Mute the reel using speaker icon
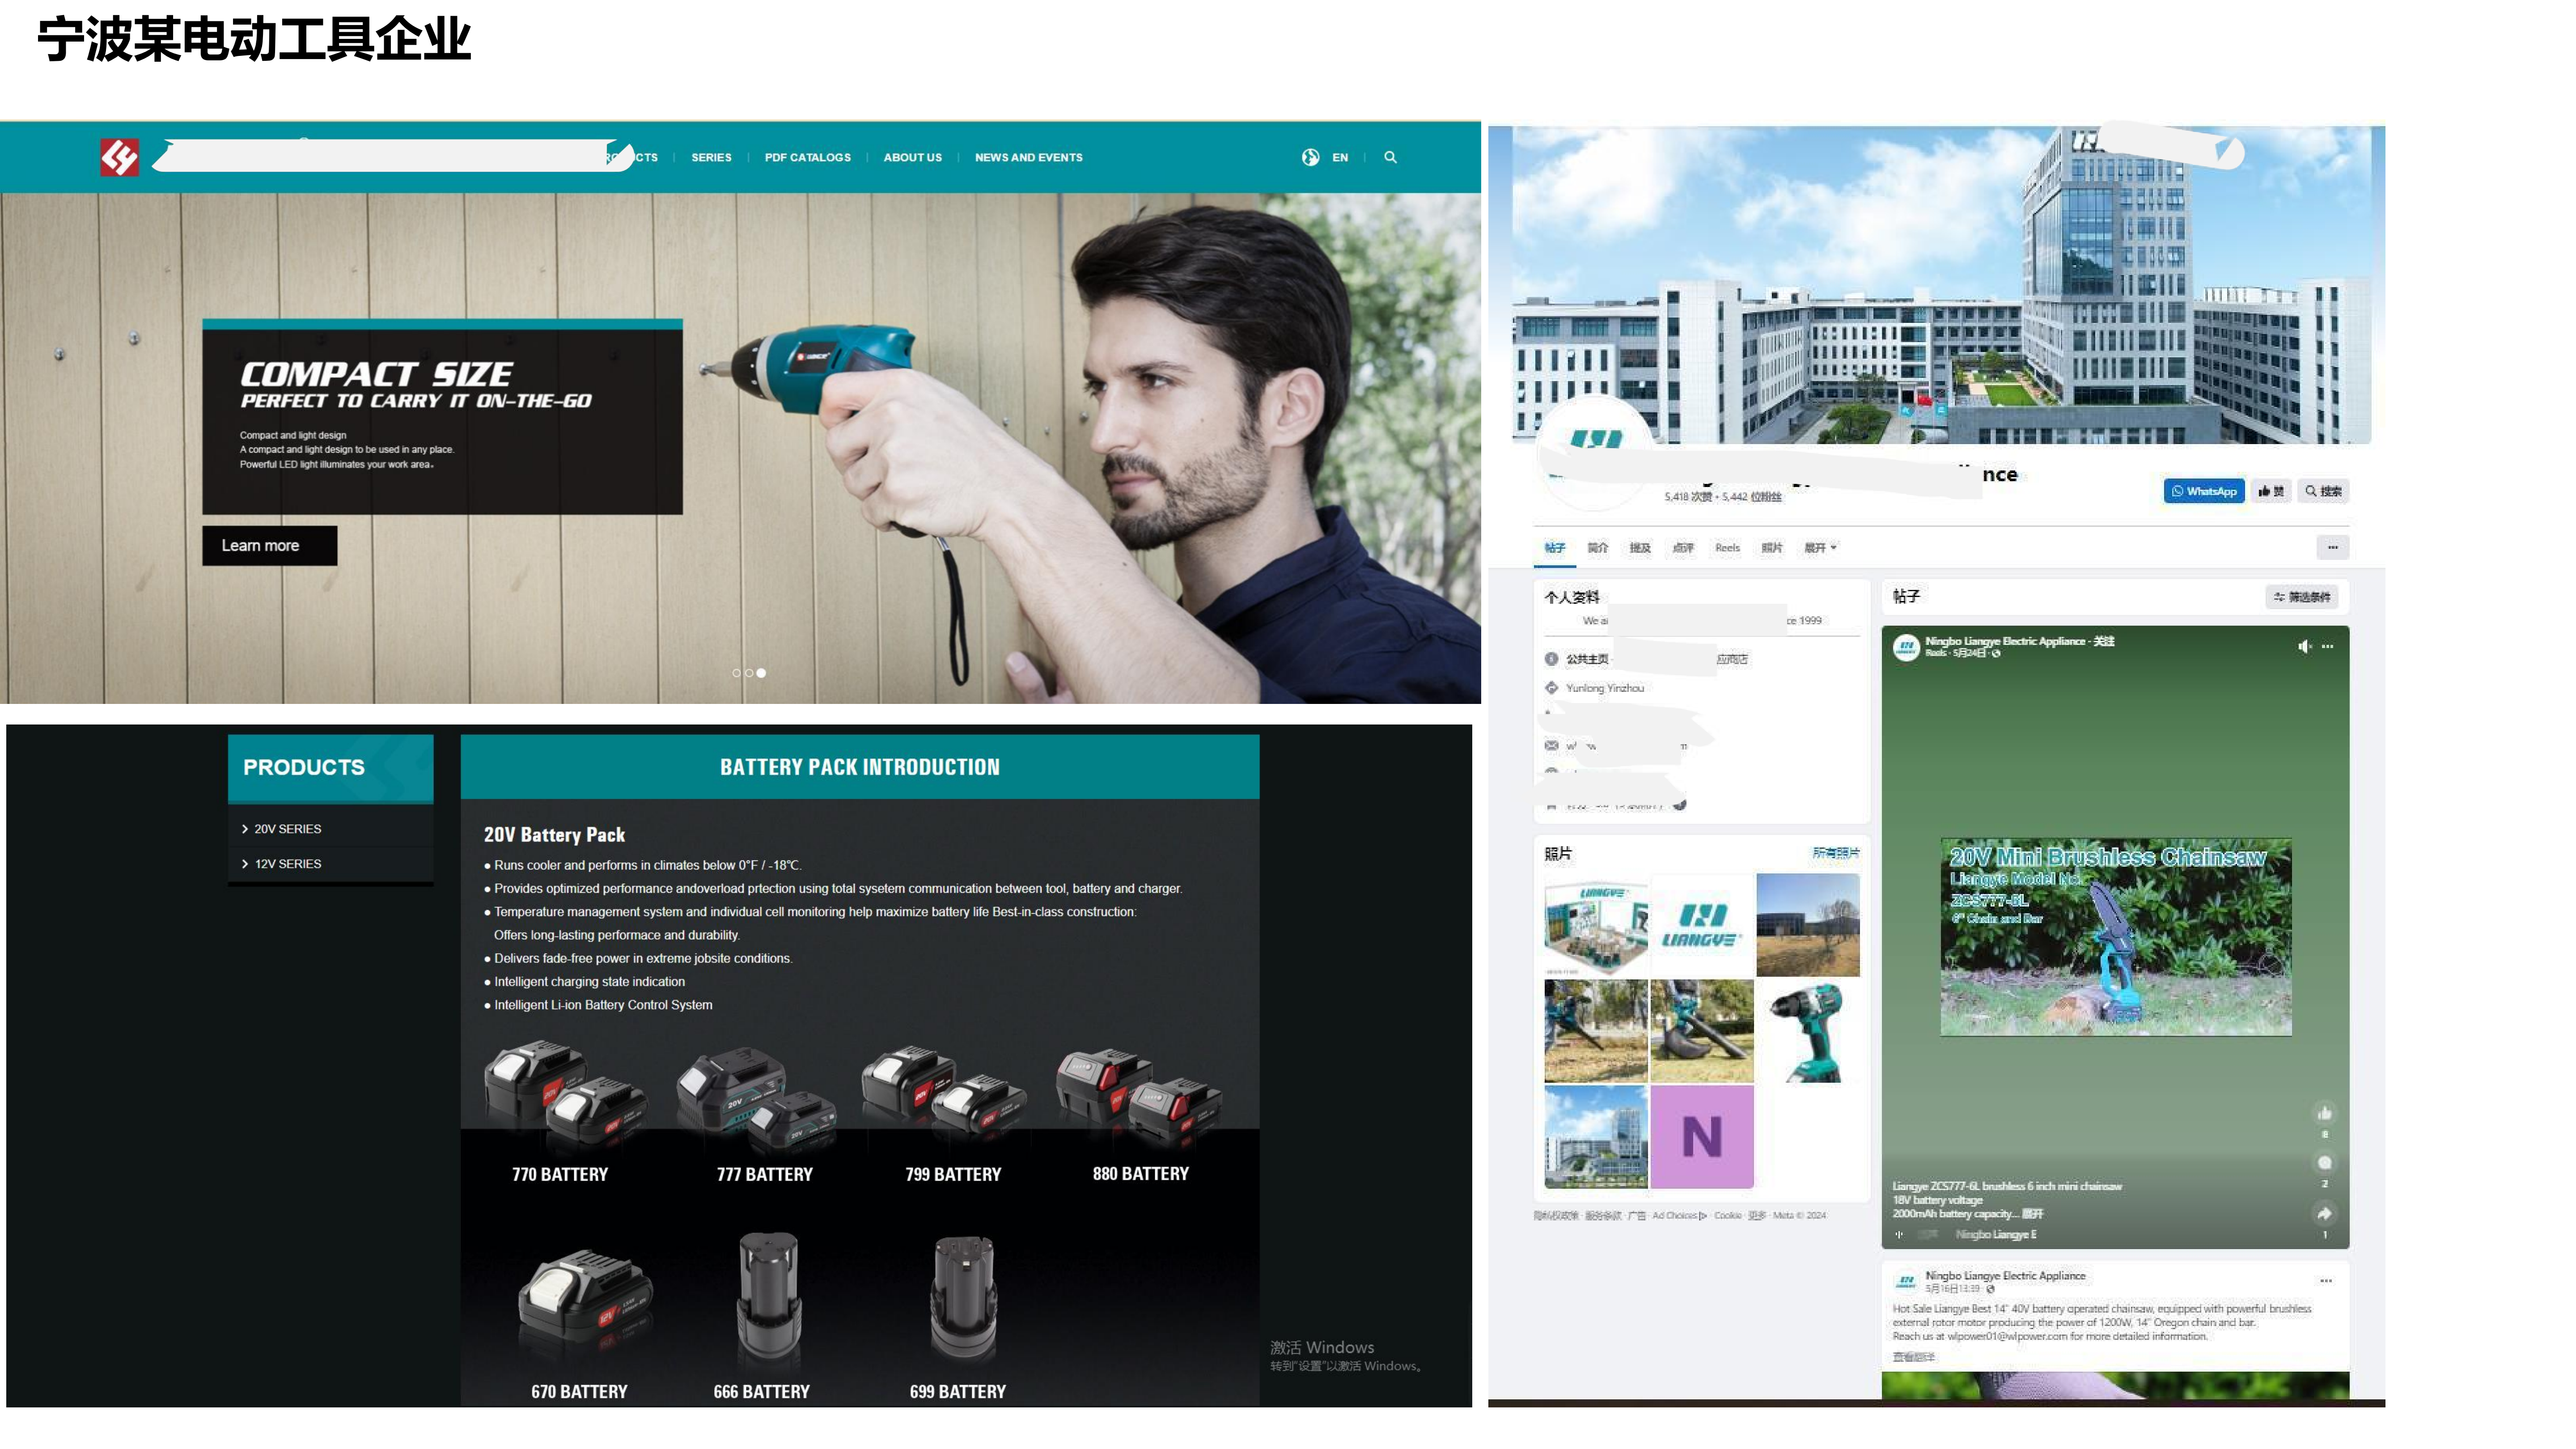Viewport: 2576px width, 1449px height. pos(2304,647)
